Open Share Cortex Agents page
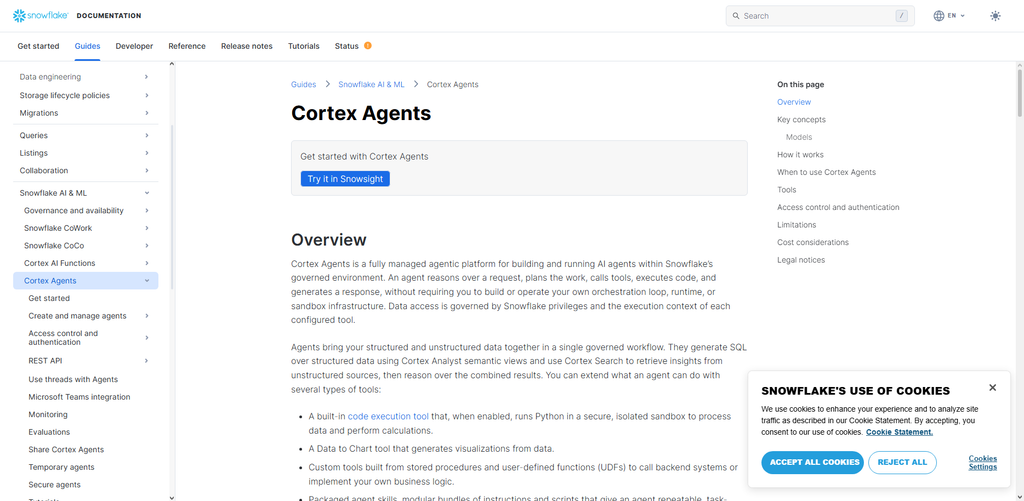The width and height of the screenshot is (1024, 501). tap(66, 450)
